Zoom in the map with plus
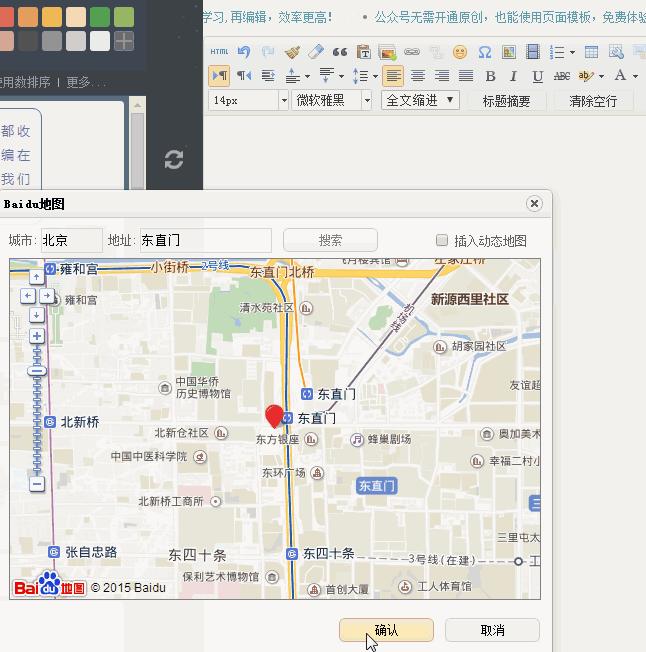Screen dimensions: 646x652 (37, 336)
